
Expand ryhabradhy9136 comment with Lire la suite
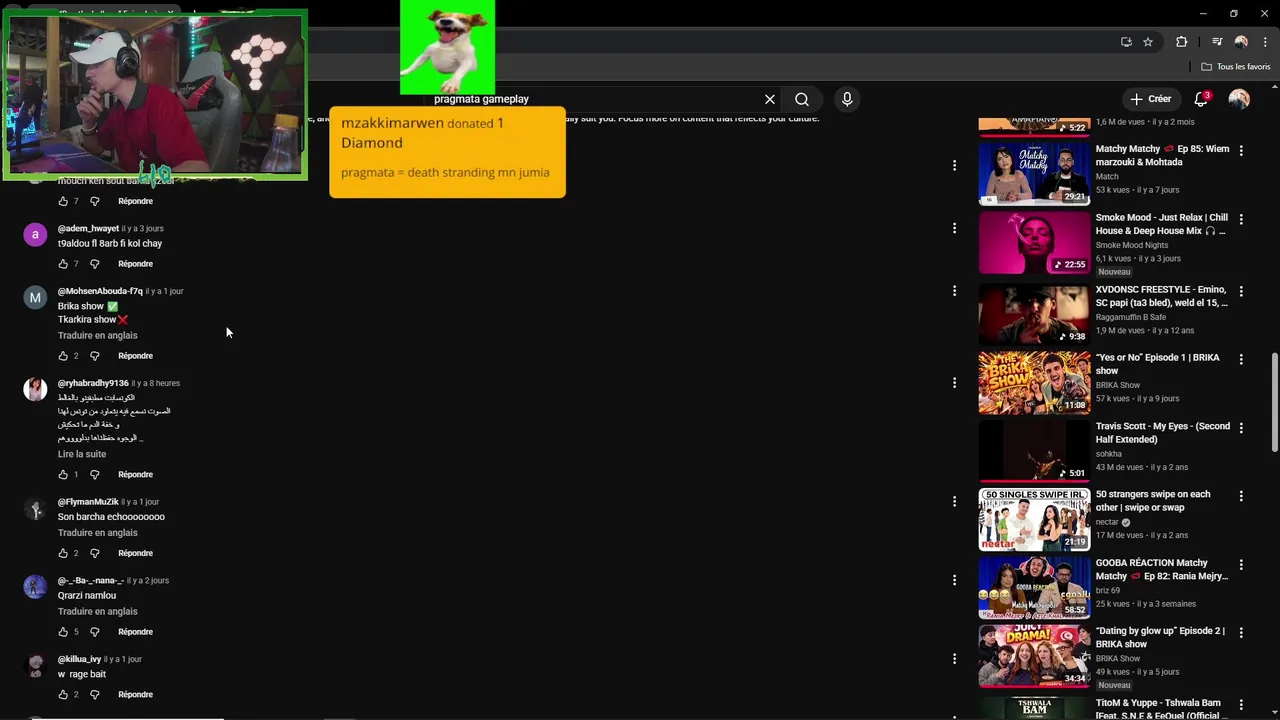tap(82, 454)
